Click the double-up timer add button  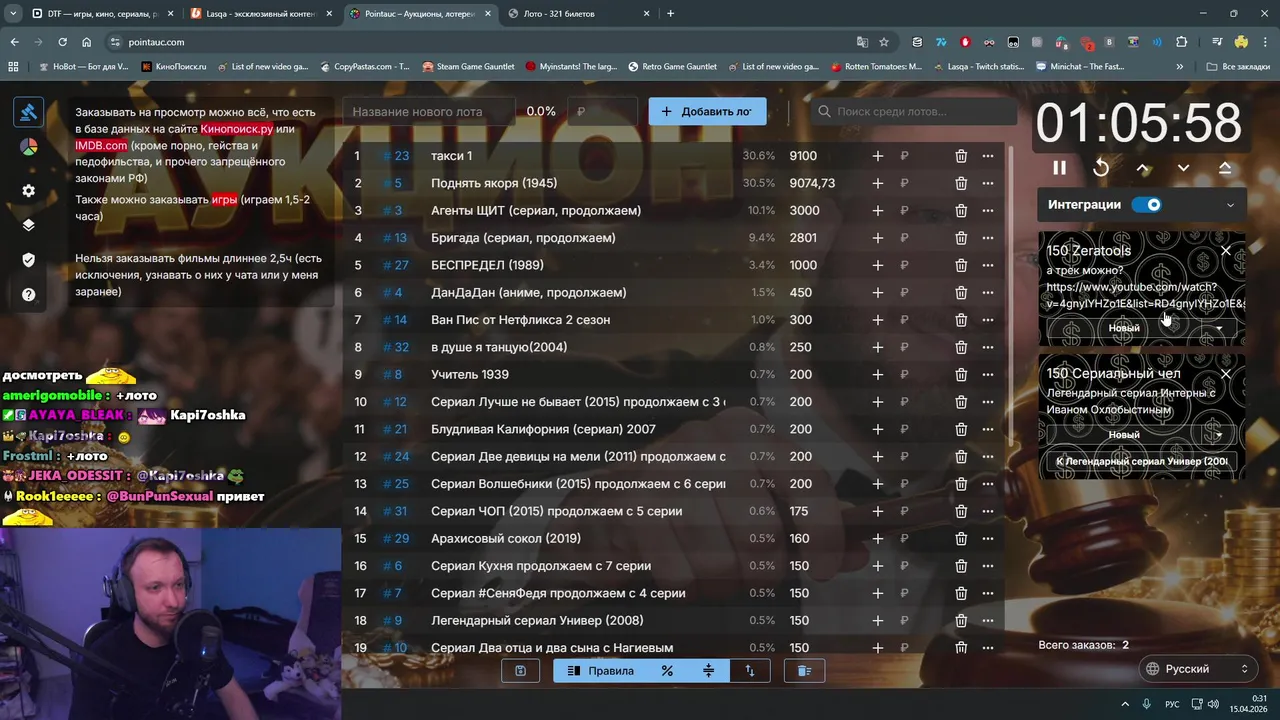point(1225,168)
